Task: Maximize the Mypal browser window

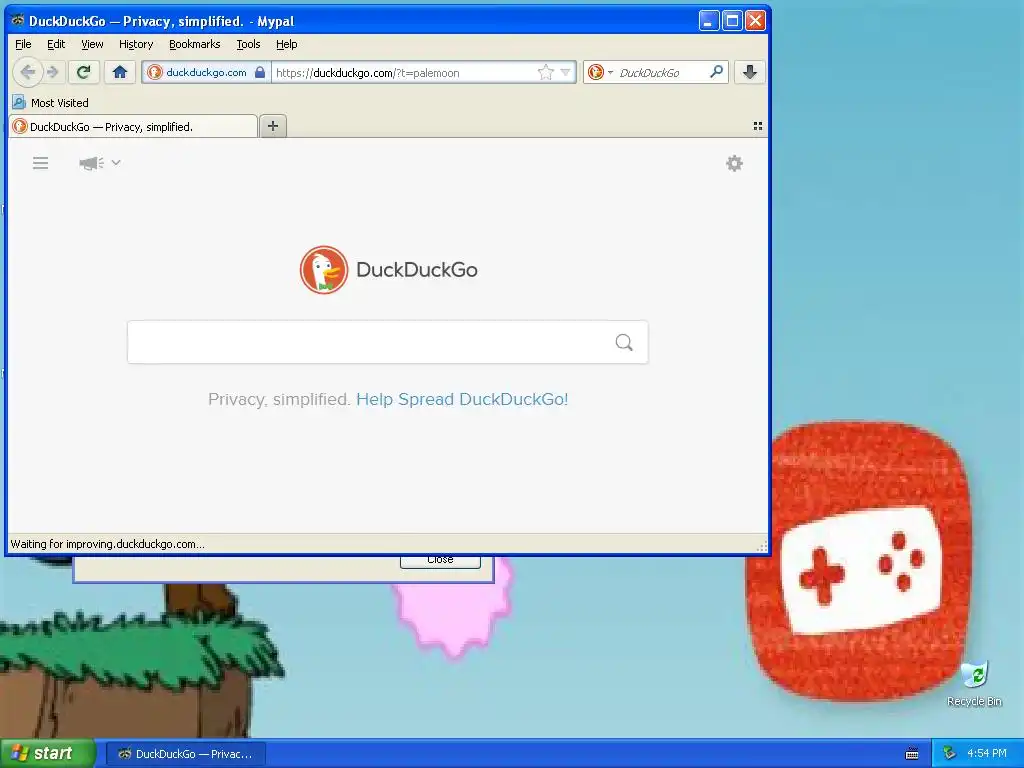Action: (732, 21)
